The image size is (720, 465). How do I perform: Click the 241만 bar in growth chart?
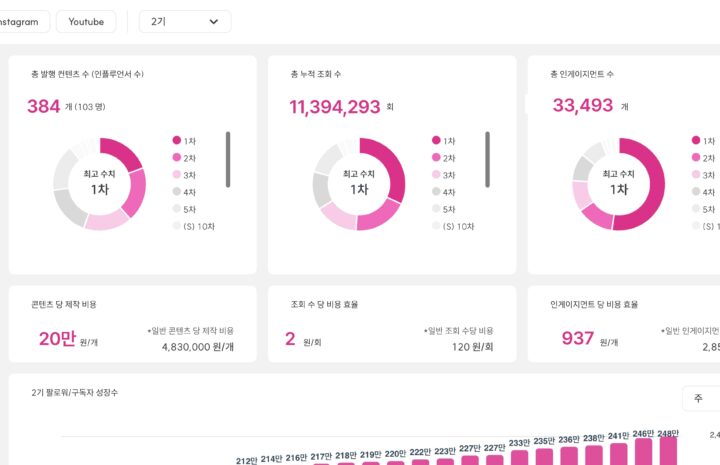[x=619, y=454]
